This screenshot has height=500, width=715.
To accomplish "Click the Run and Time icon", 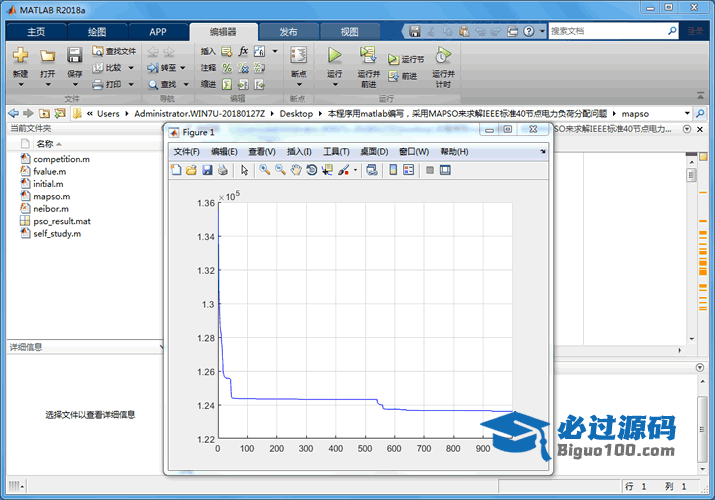I will tap(443, 55).
